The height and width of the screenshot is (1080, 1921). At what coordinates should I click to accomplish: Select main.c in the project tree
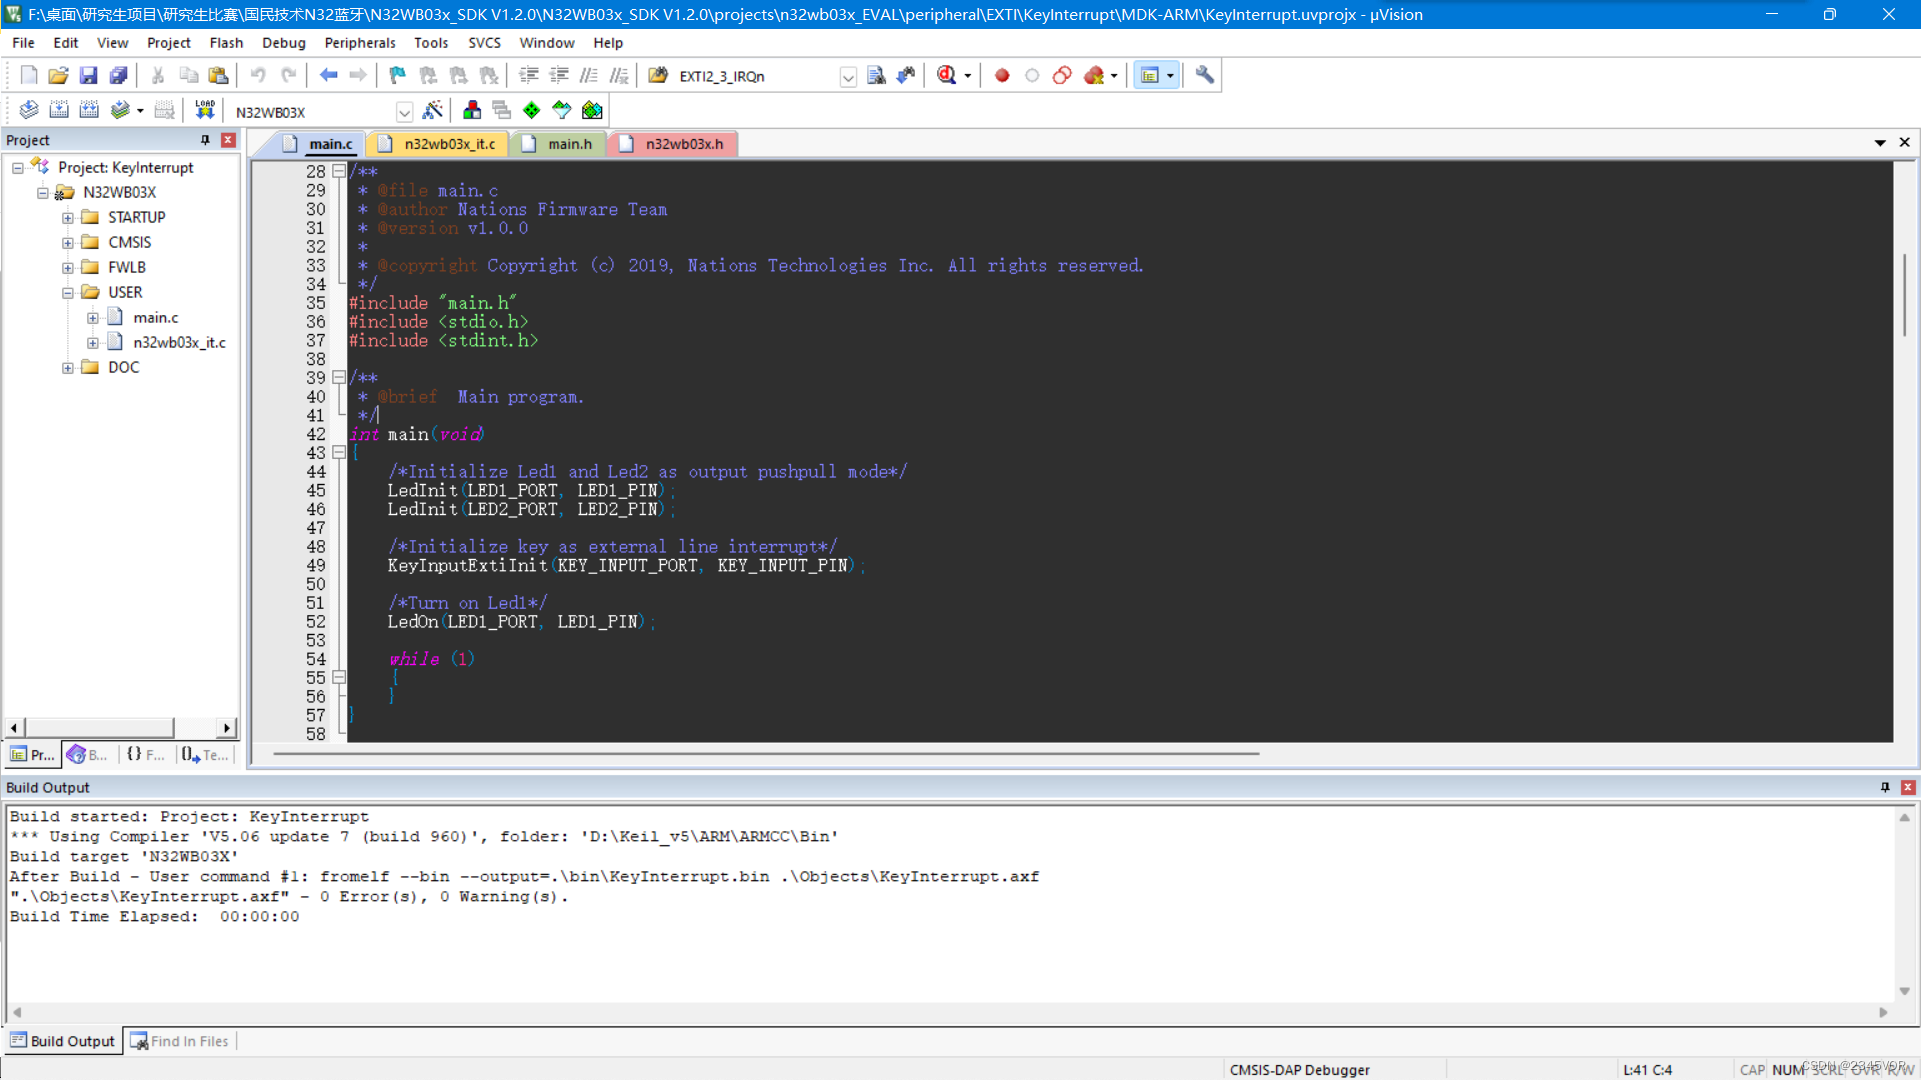pos(155,317)
